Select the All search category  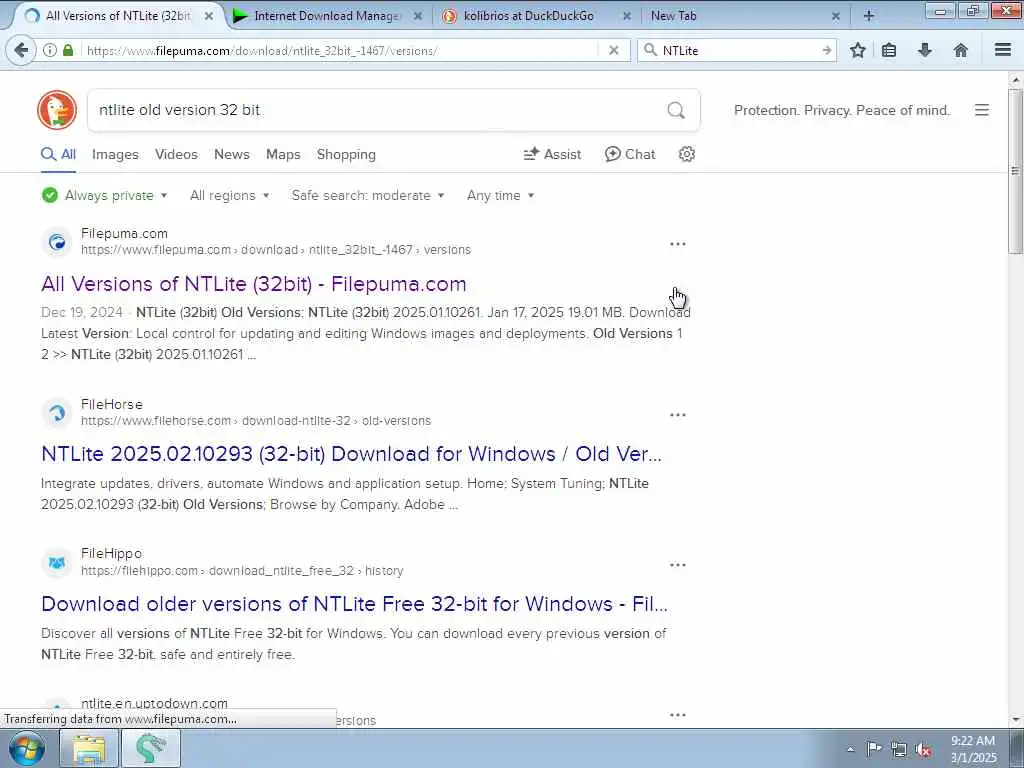(59, 154)
